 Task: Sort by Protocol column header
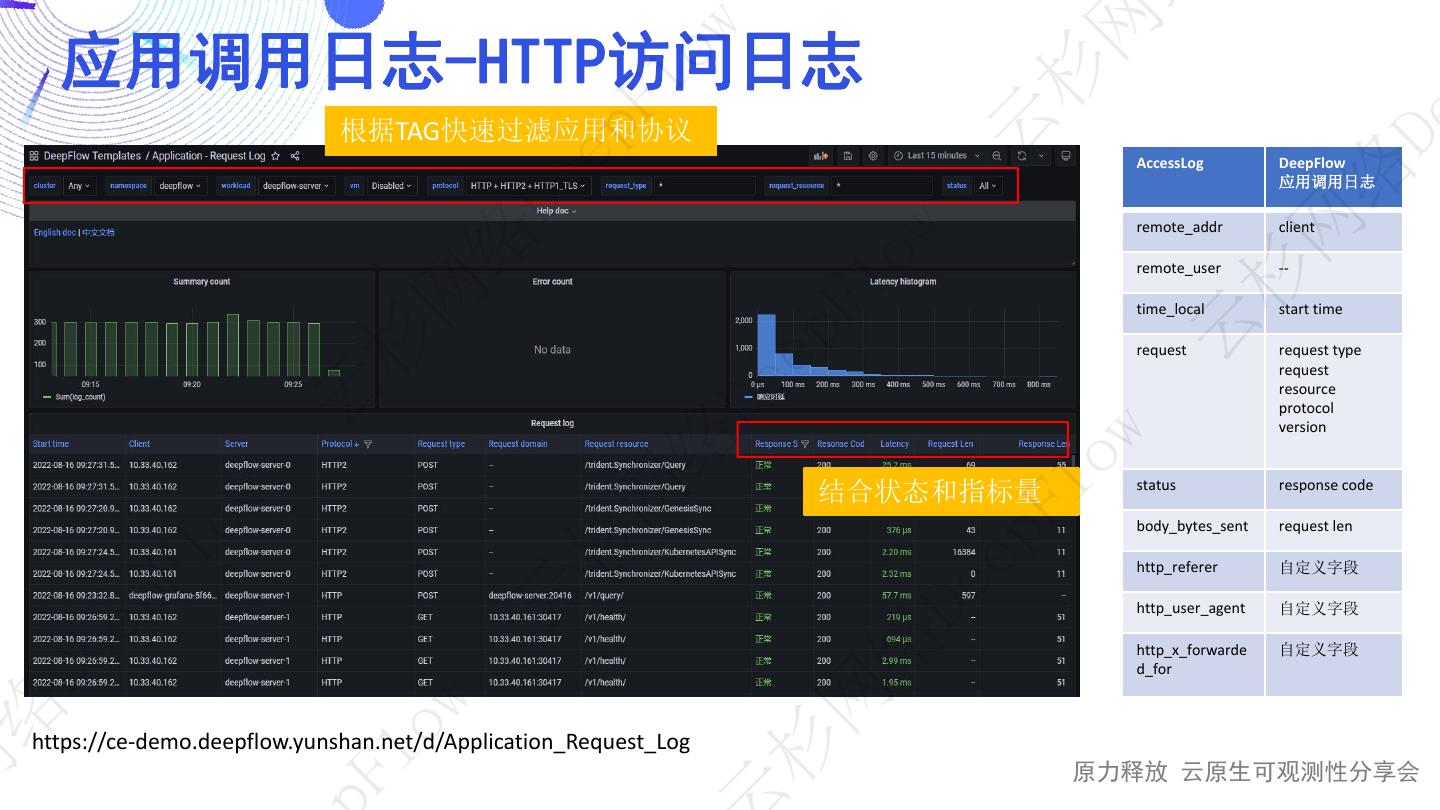click(x=337, y=444)
